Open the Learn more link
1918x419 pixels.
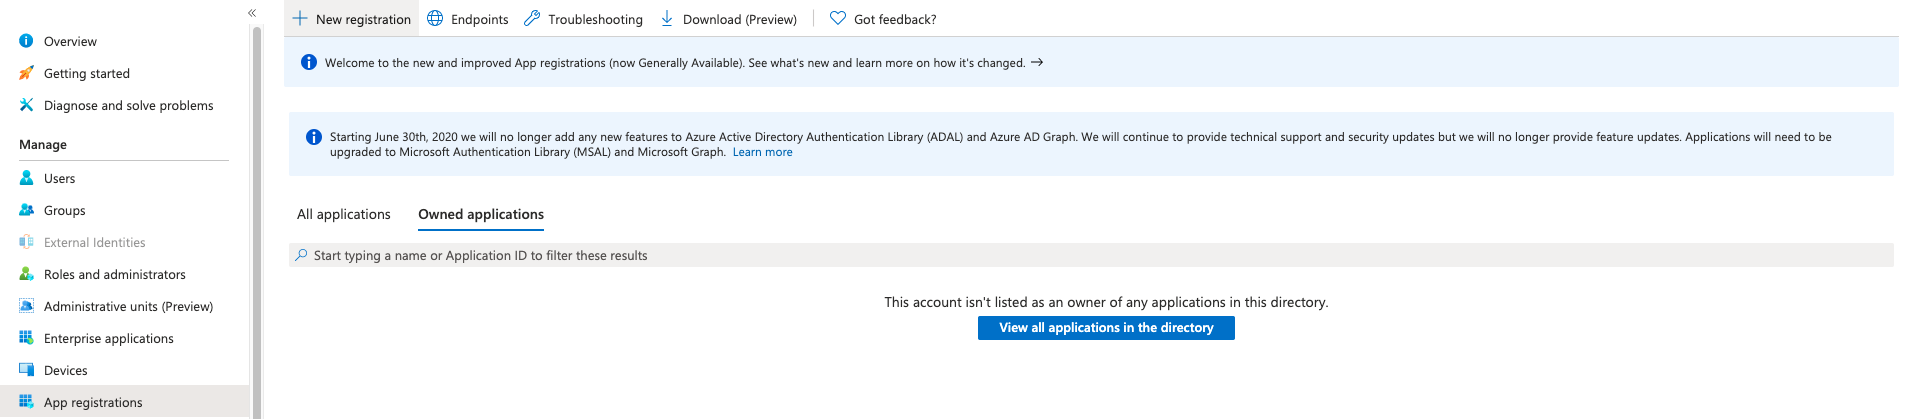762,152
